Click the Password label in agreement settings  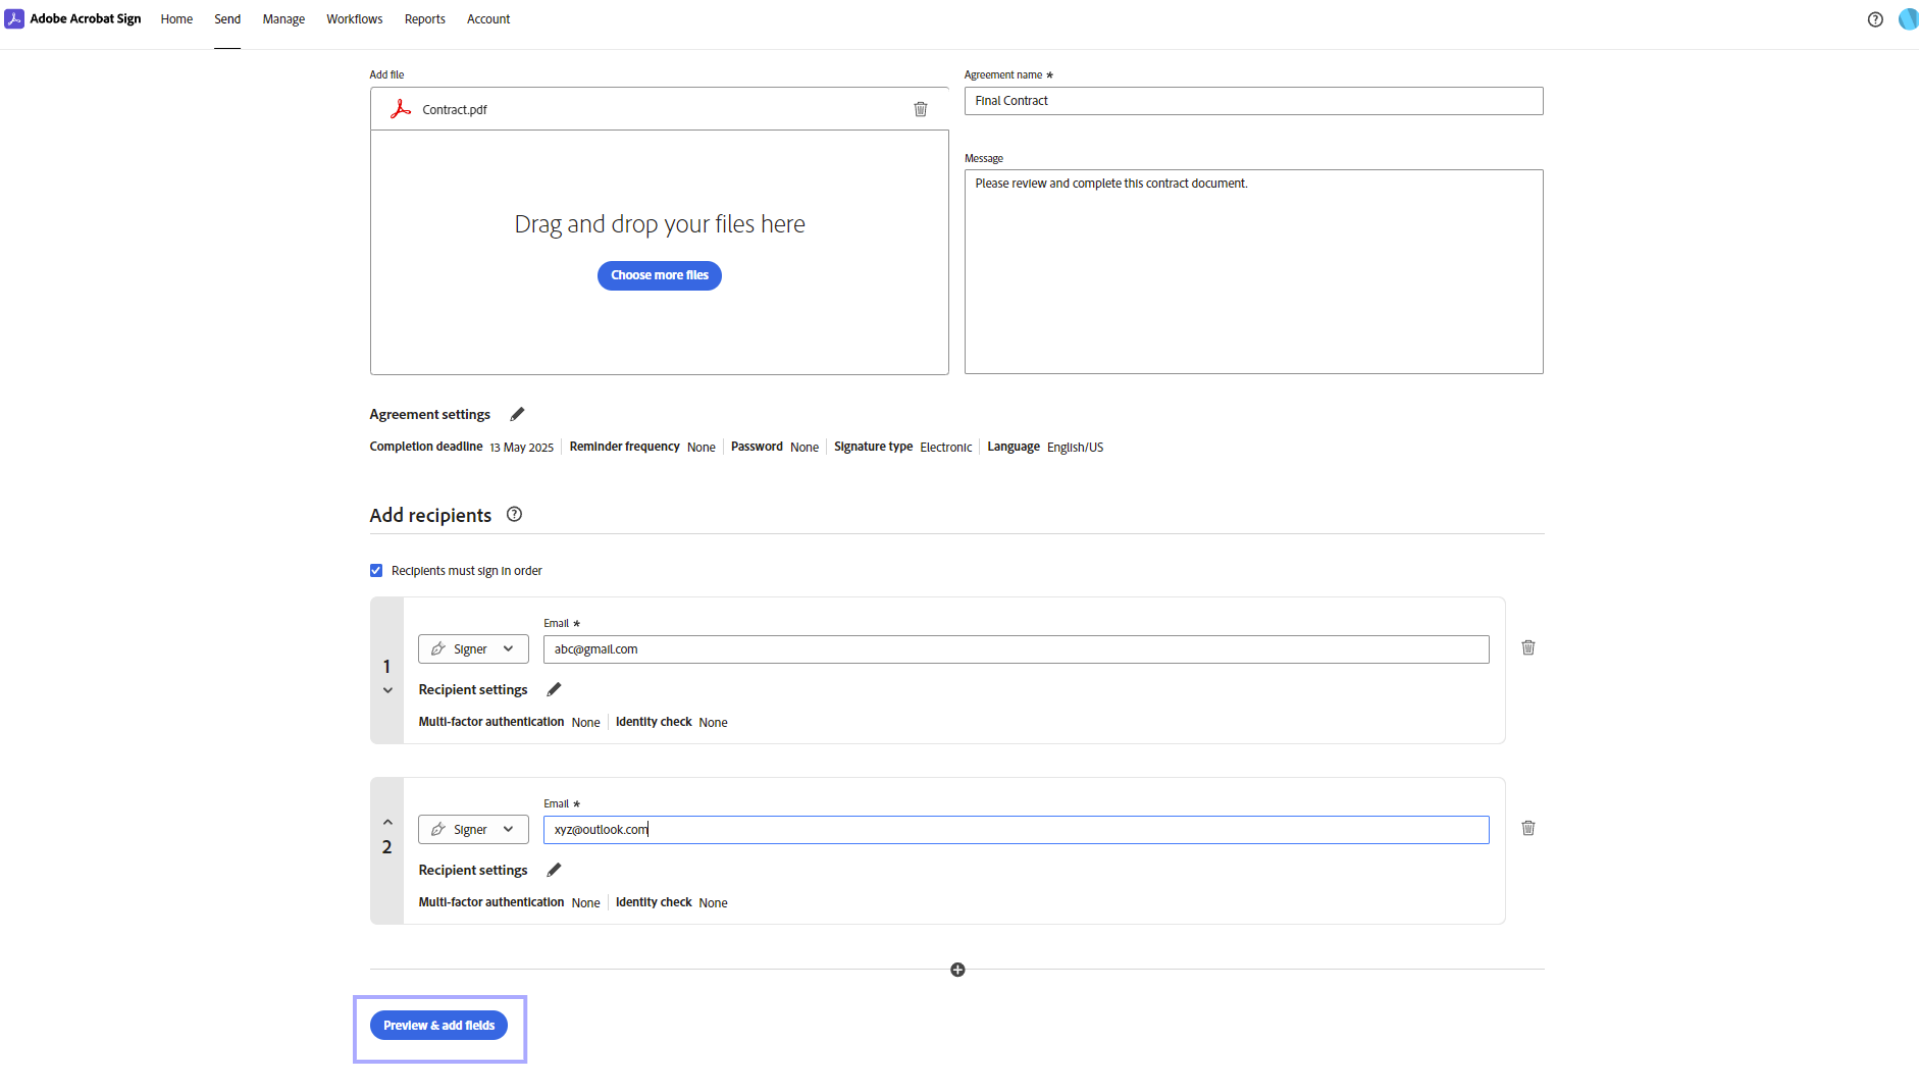click(756, 447)
